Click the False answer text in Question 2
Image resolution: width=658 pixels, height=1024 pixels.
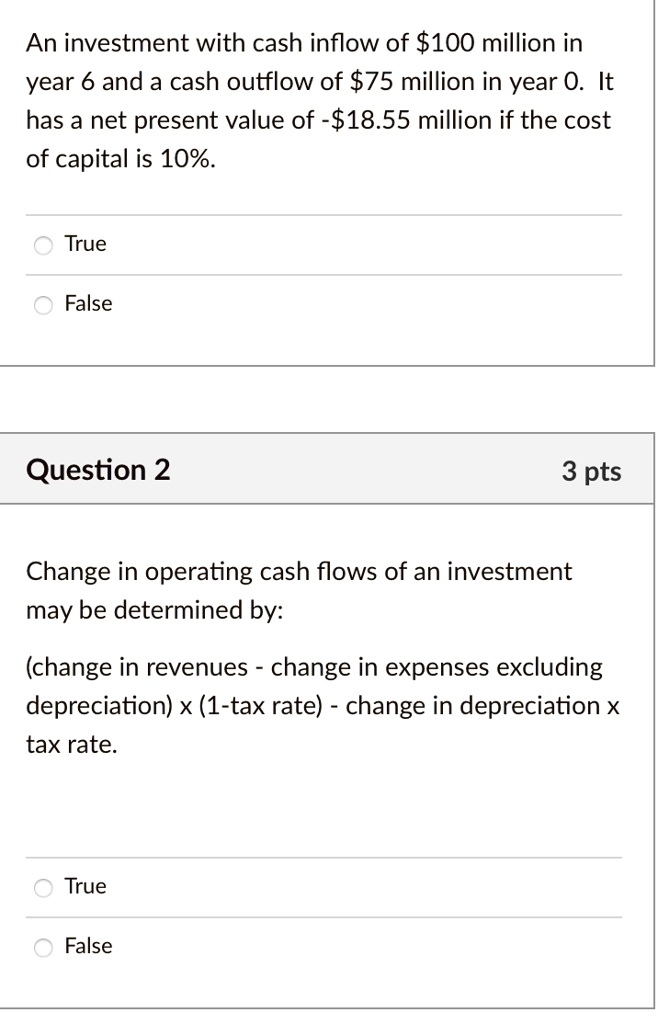point(88,946)
